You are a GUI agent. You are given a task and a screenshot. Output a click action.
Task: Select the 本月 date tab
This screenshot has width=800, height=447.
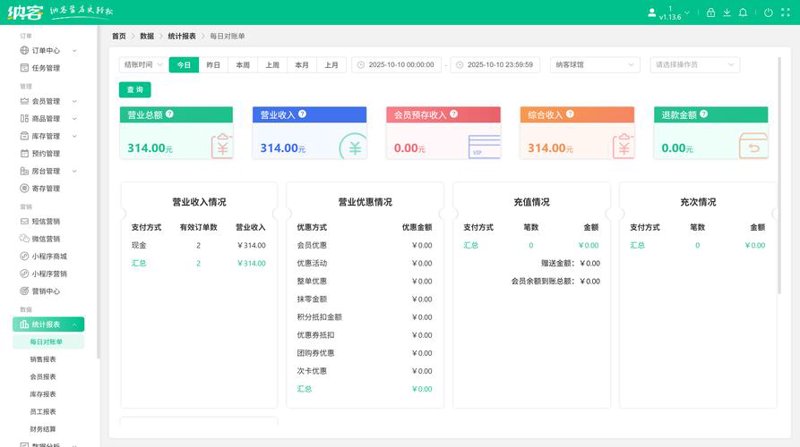(x=302, y=65)
